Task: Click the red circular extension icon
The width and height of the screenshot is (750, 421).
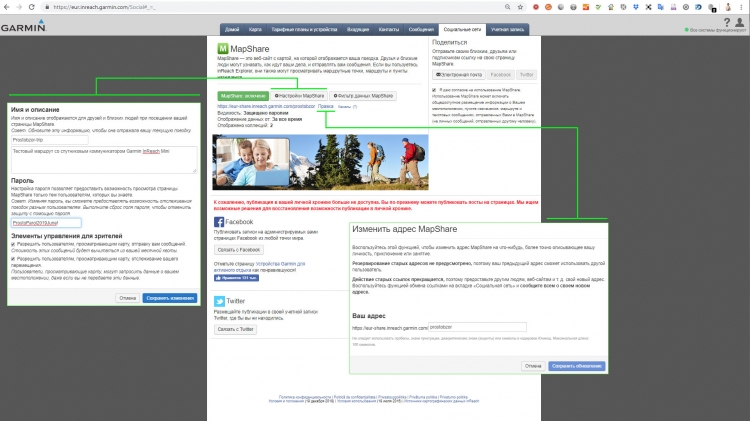Action: click(536, 7)
